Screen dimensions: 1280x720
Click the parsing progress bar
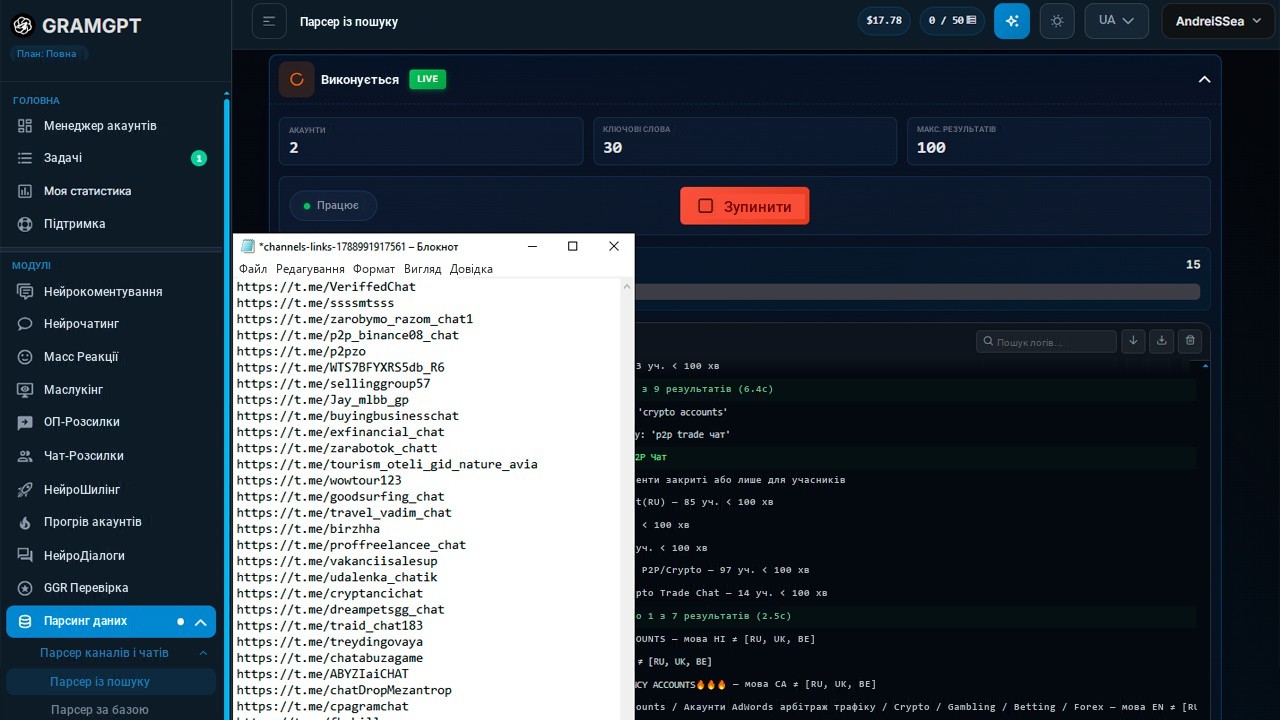coord(917,292)
